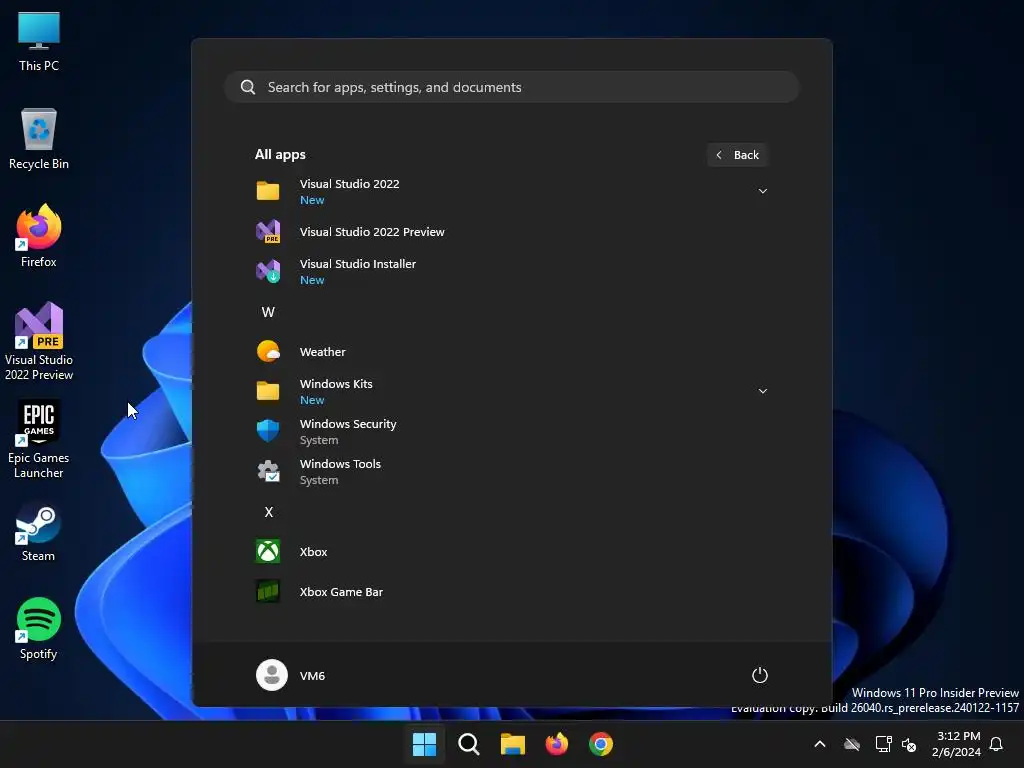Image resolution: width=1024 pixels, height=768 pixels.
Task: Click the "Windows Kits" folder name
Action: 336,384
